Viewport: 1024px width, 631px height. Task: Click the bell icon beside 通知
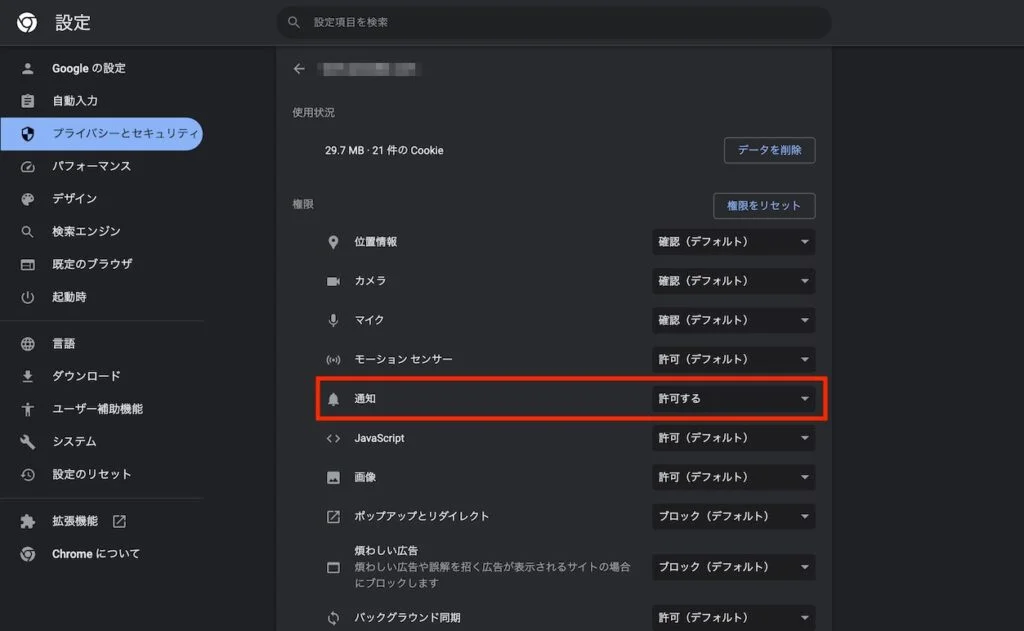[333, 399]
